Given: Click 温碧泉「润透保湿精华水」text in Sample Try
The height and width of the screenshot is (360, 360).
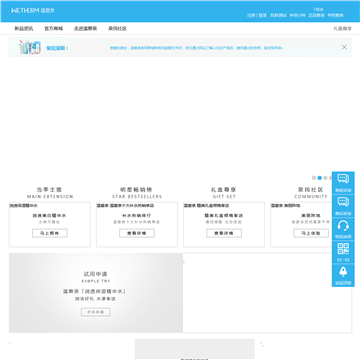Looking at the screenshot, I should point(96,291).
